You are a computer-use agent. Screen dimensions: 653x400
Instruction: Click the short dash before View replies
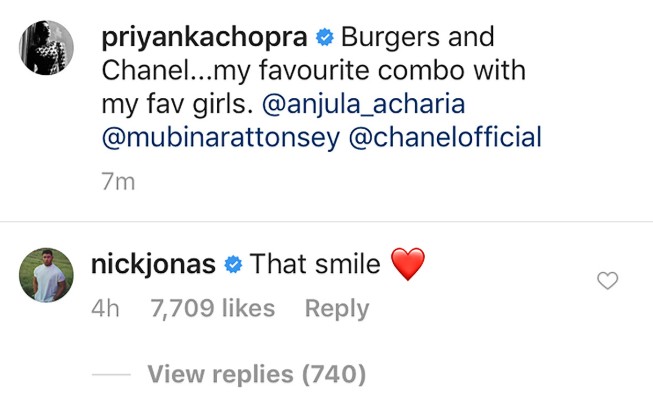[110, 375]
